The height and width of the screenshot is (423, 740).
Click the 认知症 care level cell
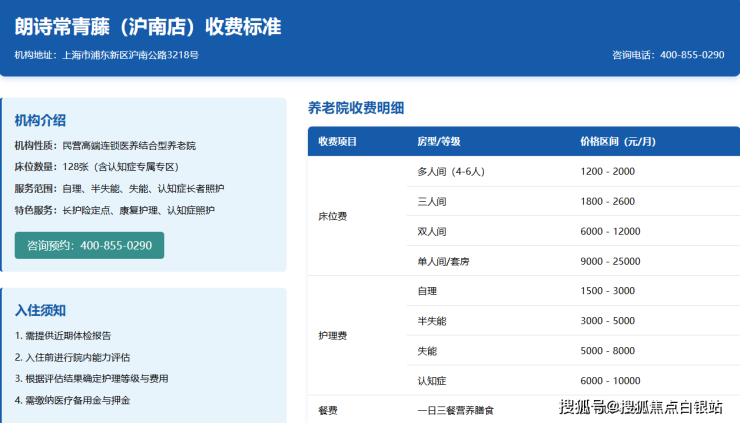tap(432, 381)
